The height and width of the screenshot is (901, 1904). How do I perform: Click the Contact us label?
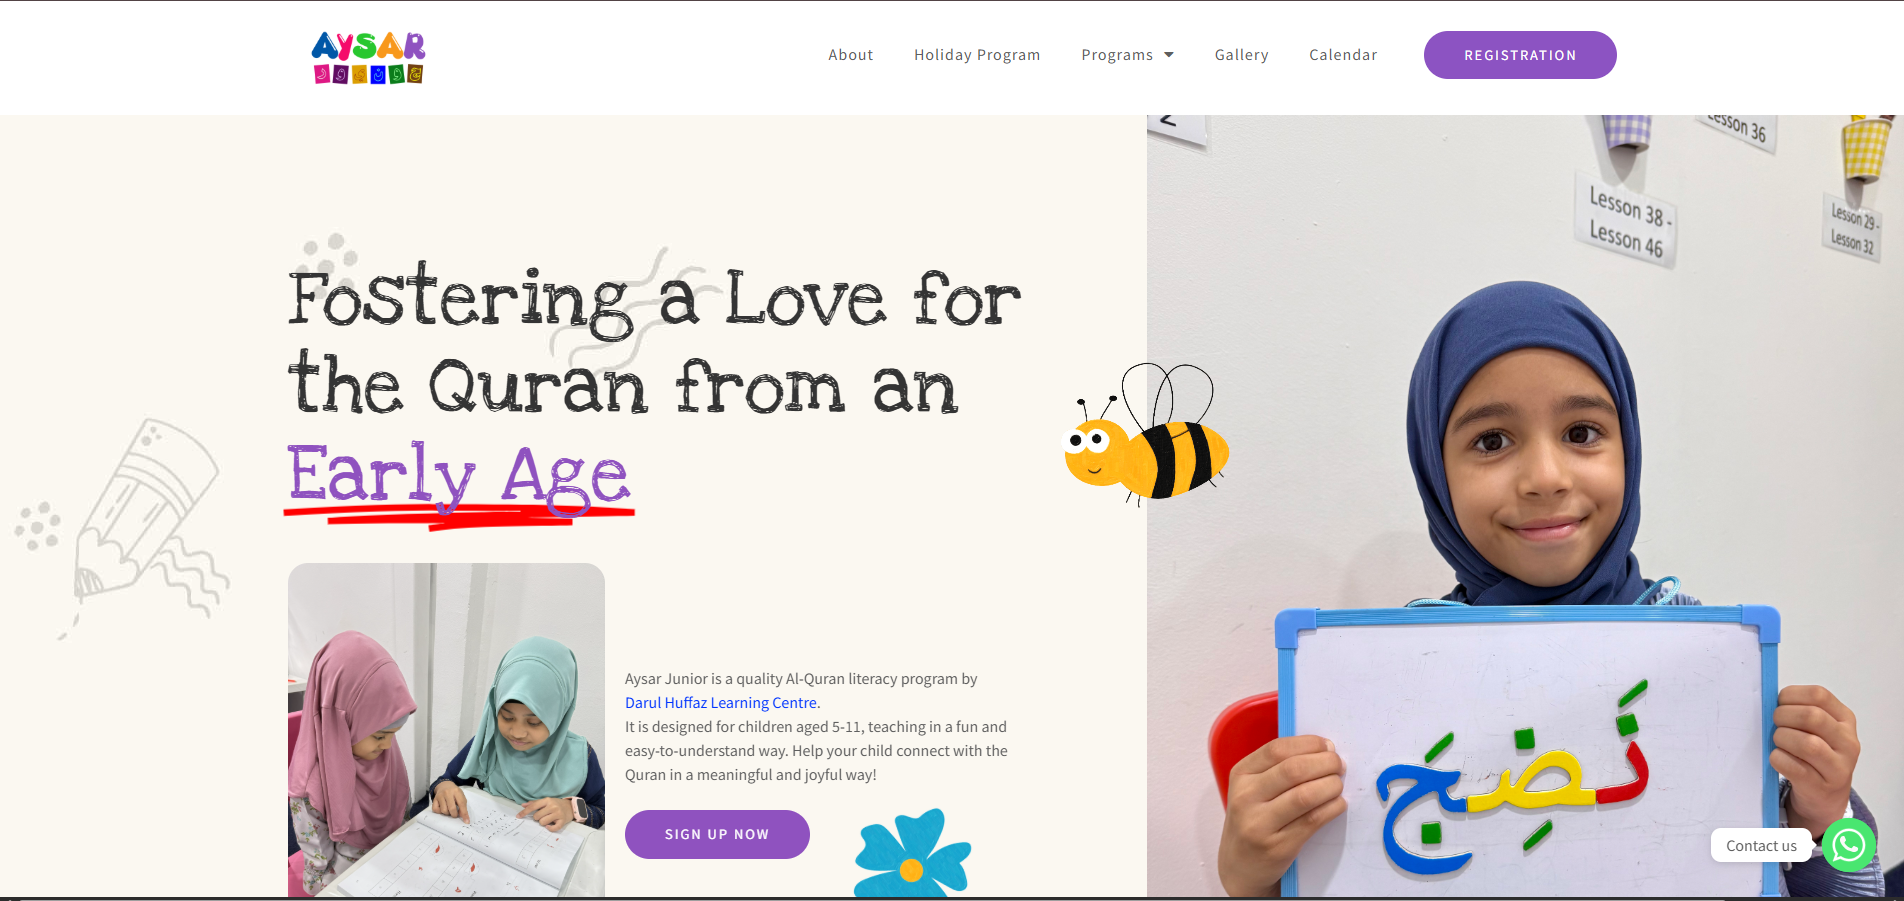click(x=1761, y=846)
